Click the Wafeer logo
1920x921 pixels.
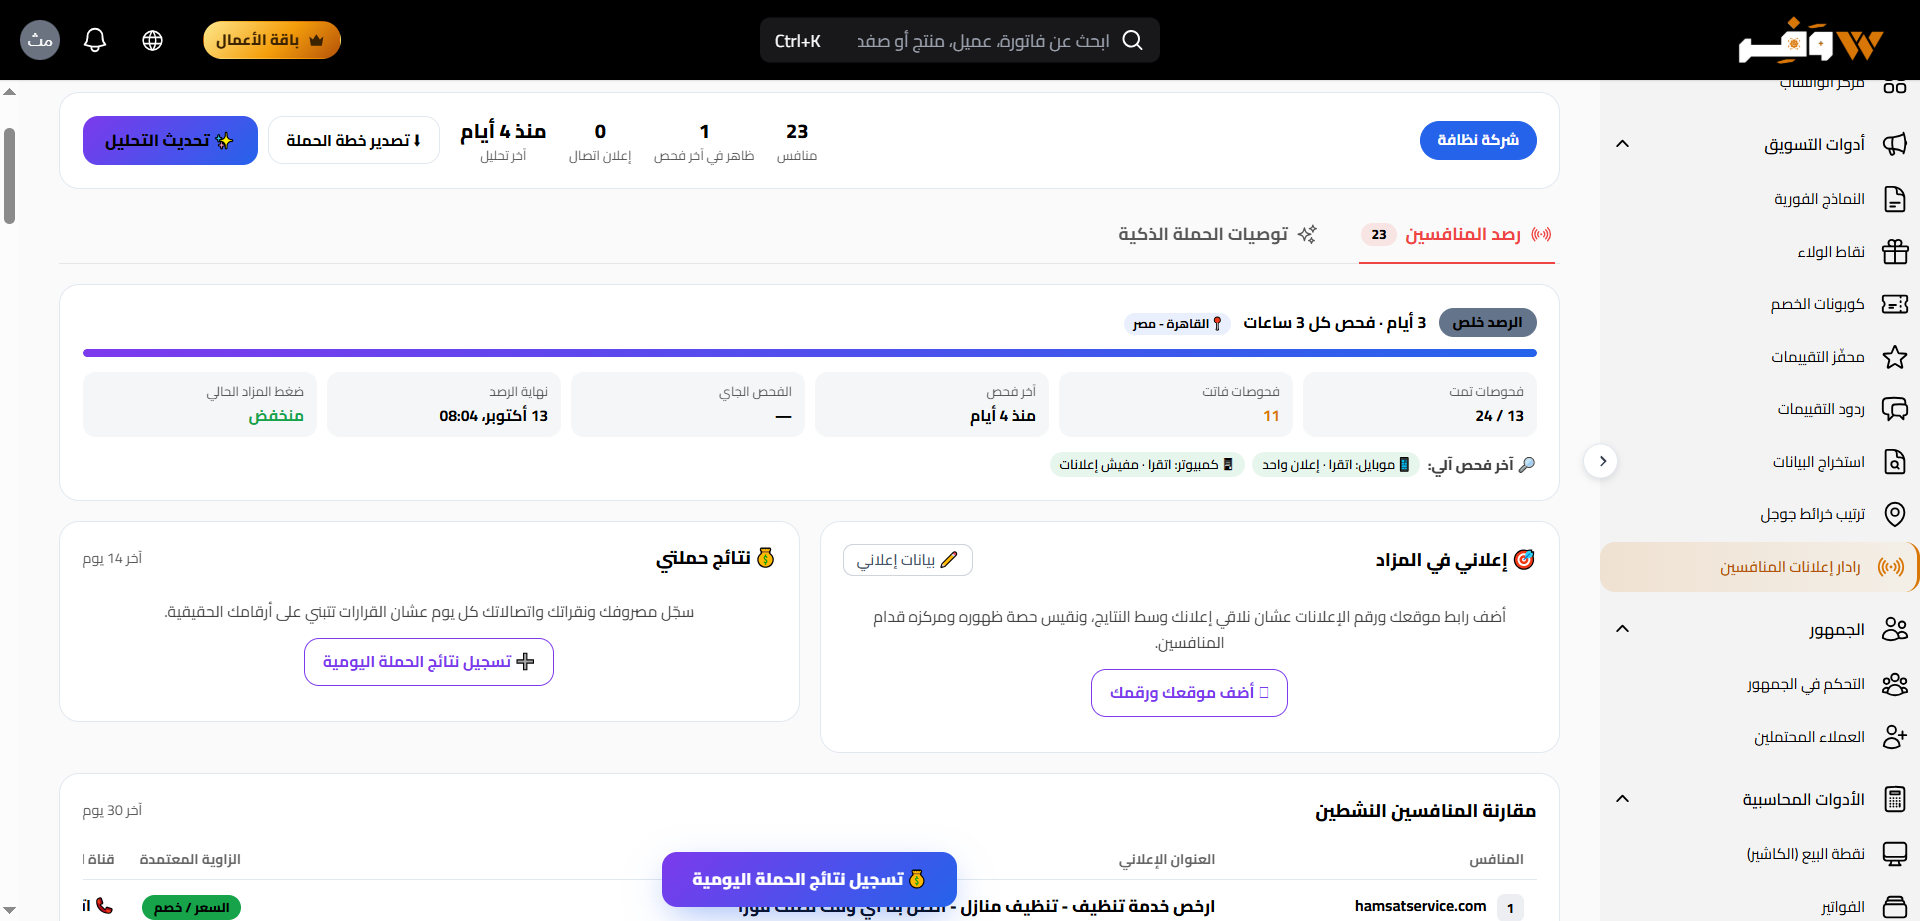click(1810, 41)
